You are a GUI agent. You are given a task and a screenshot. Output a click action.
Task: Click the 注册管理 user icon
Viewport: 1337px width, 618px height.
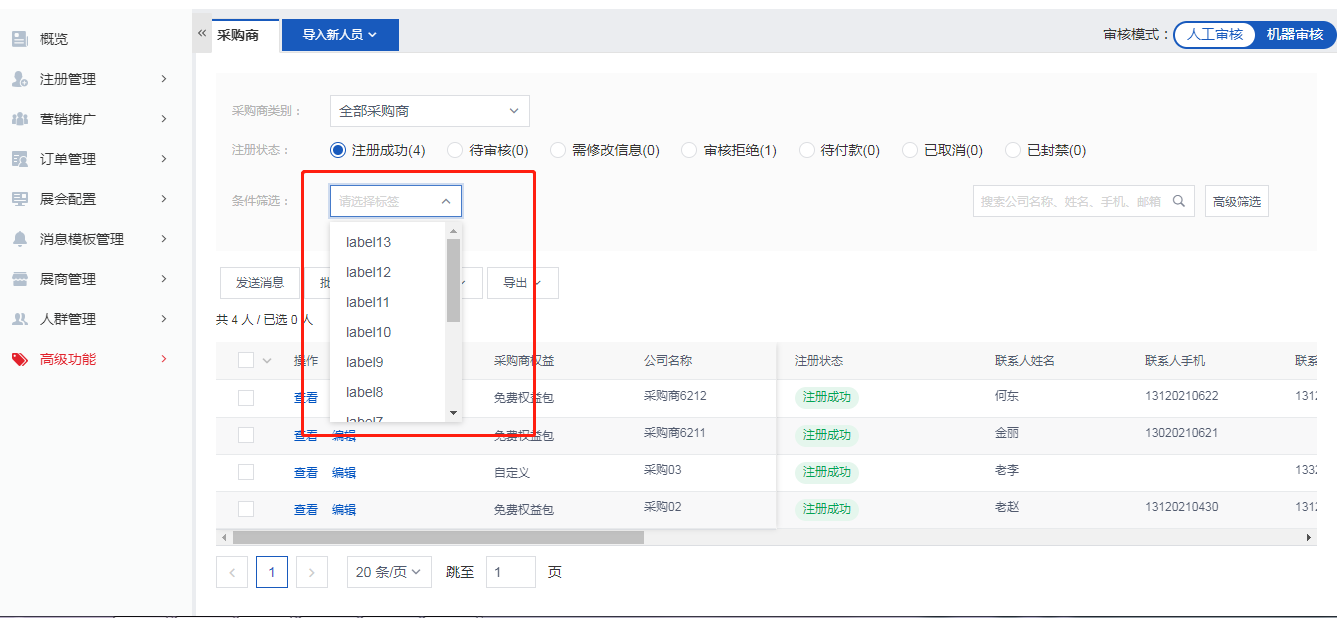pos(19,79)
